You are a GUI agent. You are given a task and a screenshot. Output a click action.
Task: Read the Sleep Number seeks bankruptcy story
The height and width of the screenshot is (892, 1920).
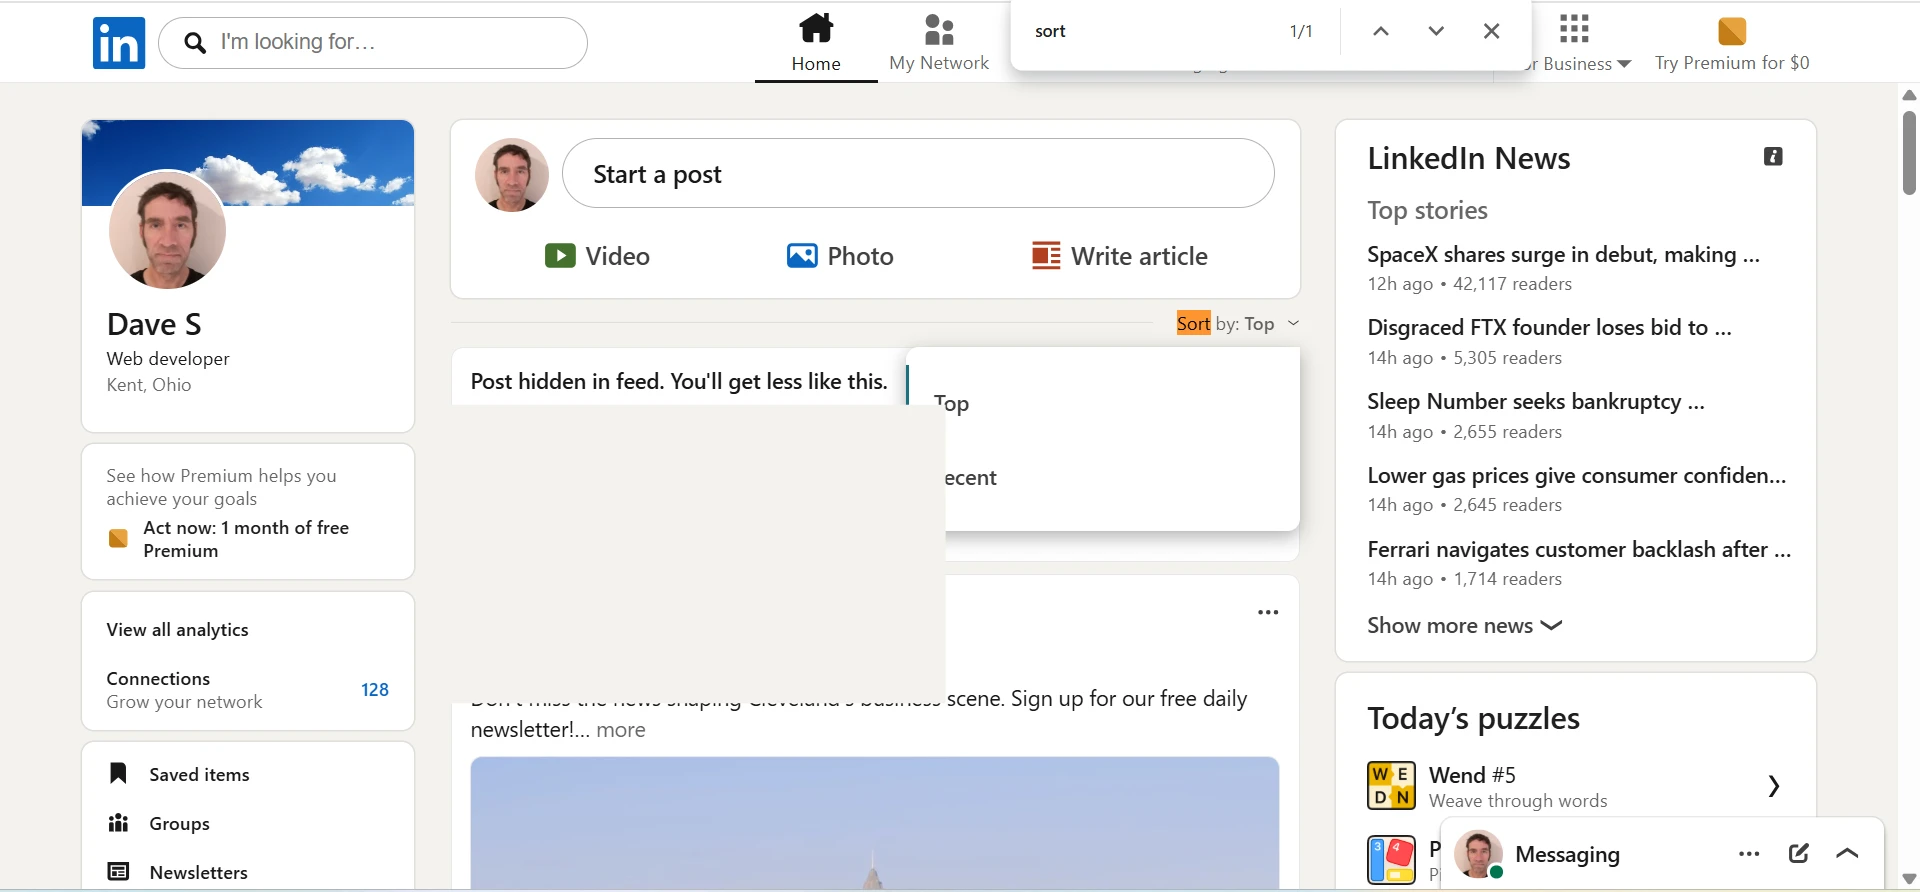pos(1536,402)
